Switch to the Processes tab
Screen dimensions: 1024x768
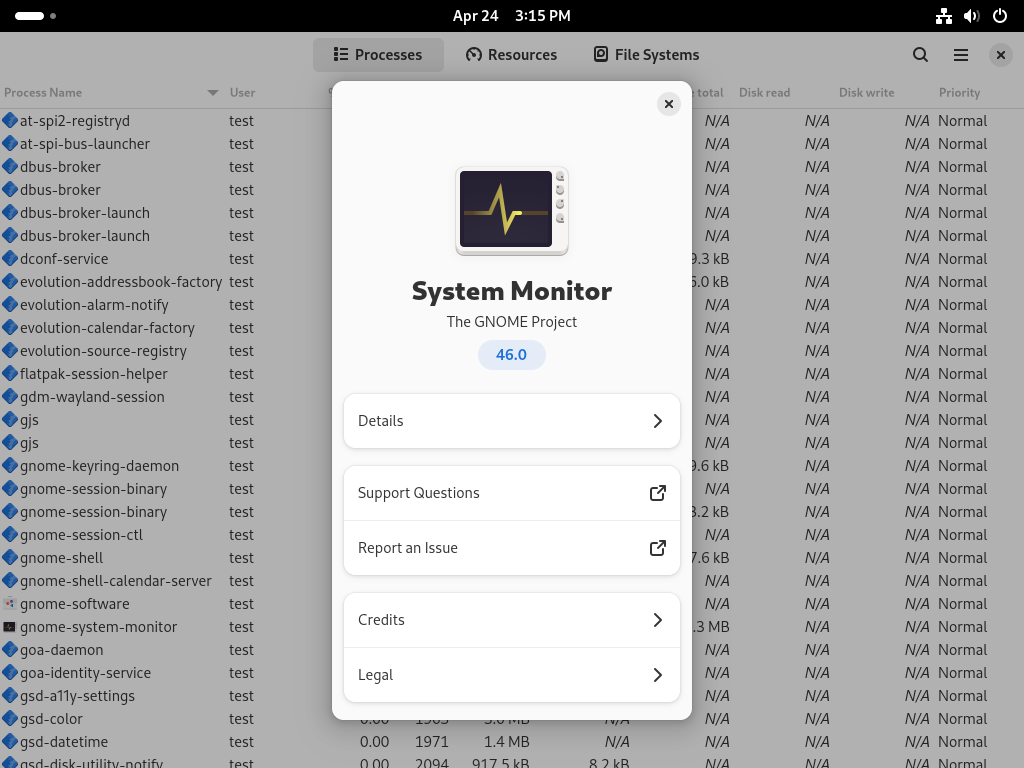378,55
